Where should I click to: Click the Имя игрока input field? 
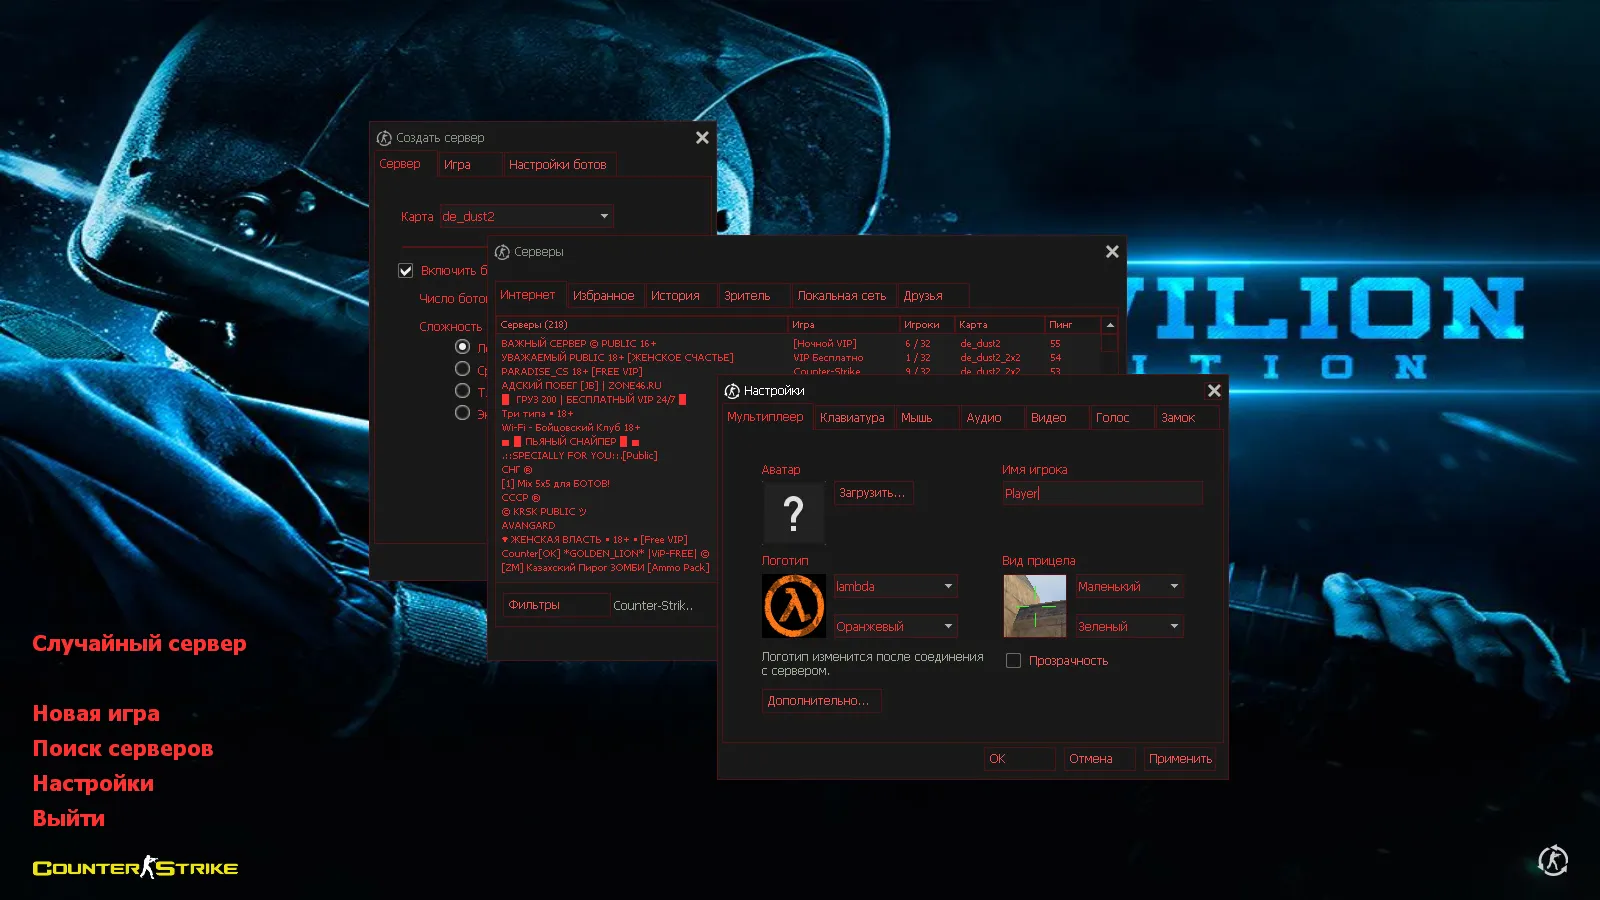pyautogui.click(x=1101, y=493)
